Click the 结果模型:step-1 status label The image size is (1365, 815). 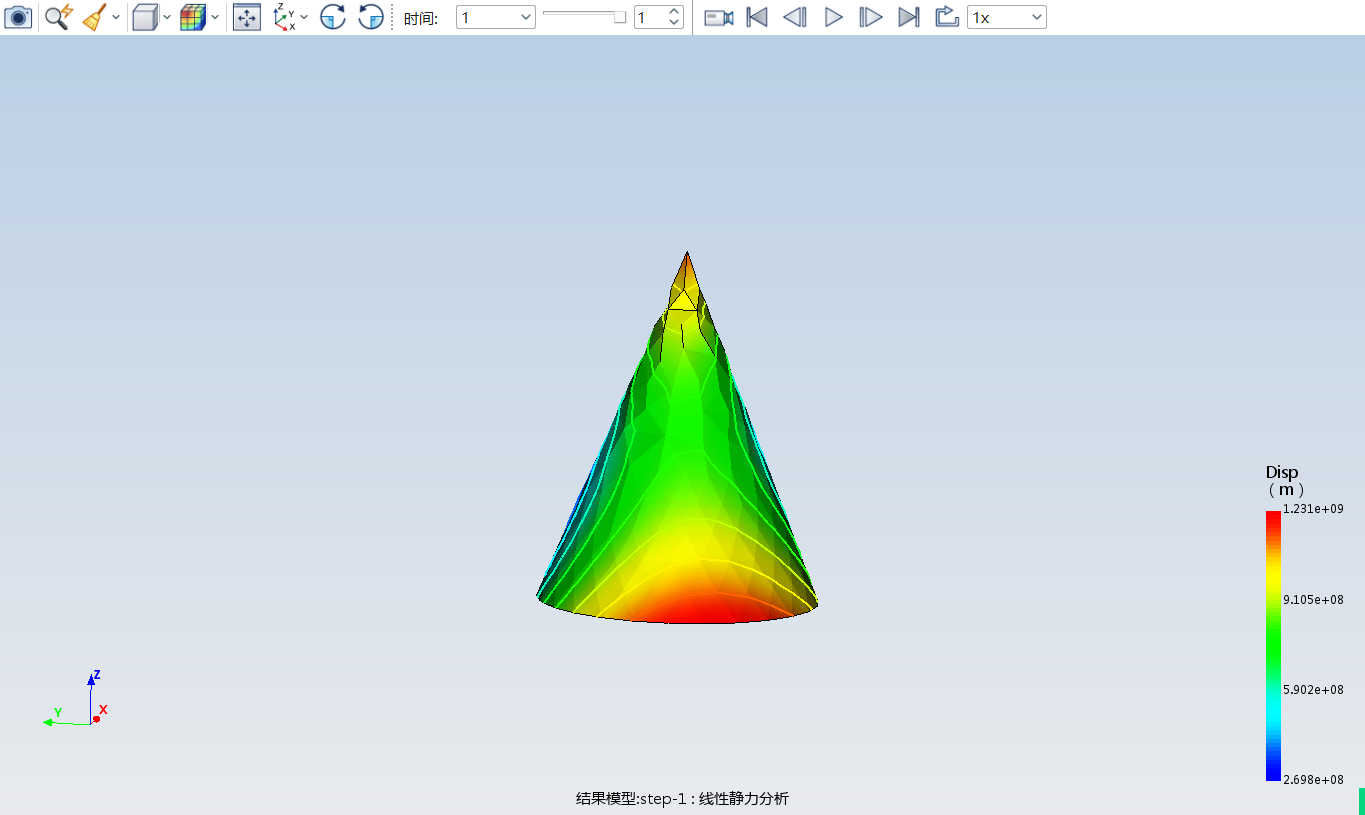click(x=682, y=799)
